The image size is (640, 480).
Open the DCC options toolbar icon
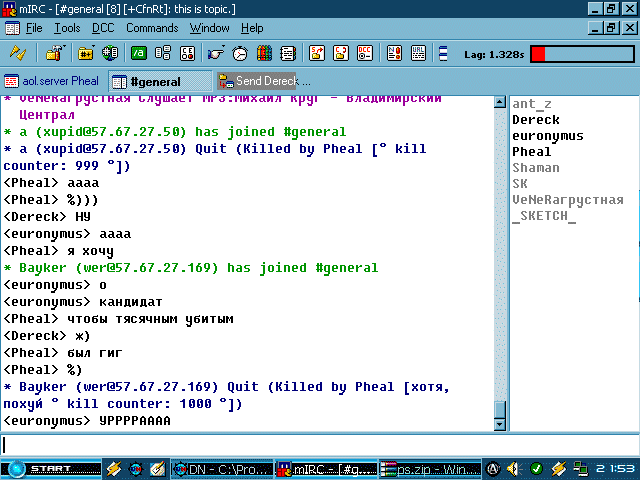click(x=365, y=53)
